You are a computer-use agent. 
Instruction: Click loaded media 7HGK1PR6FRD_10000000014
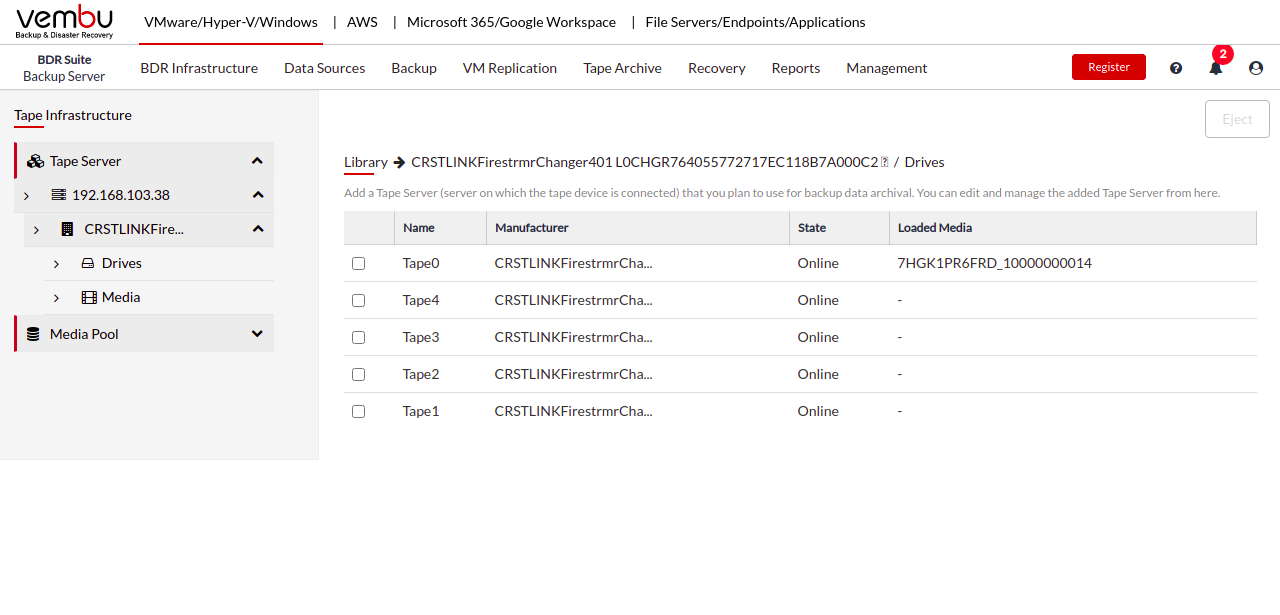[995, 263]
